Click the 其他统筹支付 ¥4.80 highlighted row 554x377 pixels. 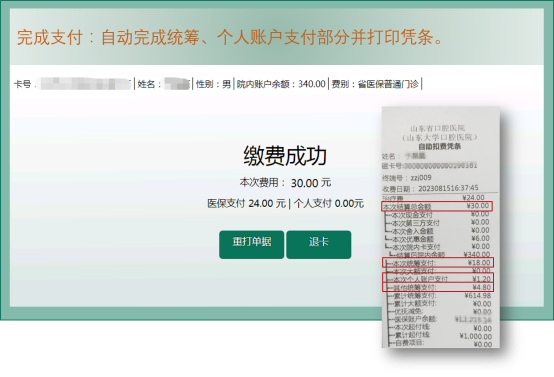click(x=438, y=287)
